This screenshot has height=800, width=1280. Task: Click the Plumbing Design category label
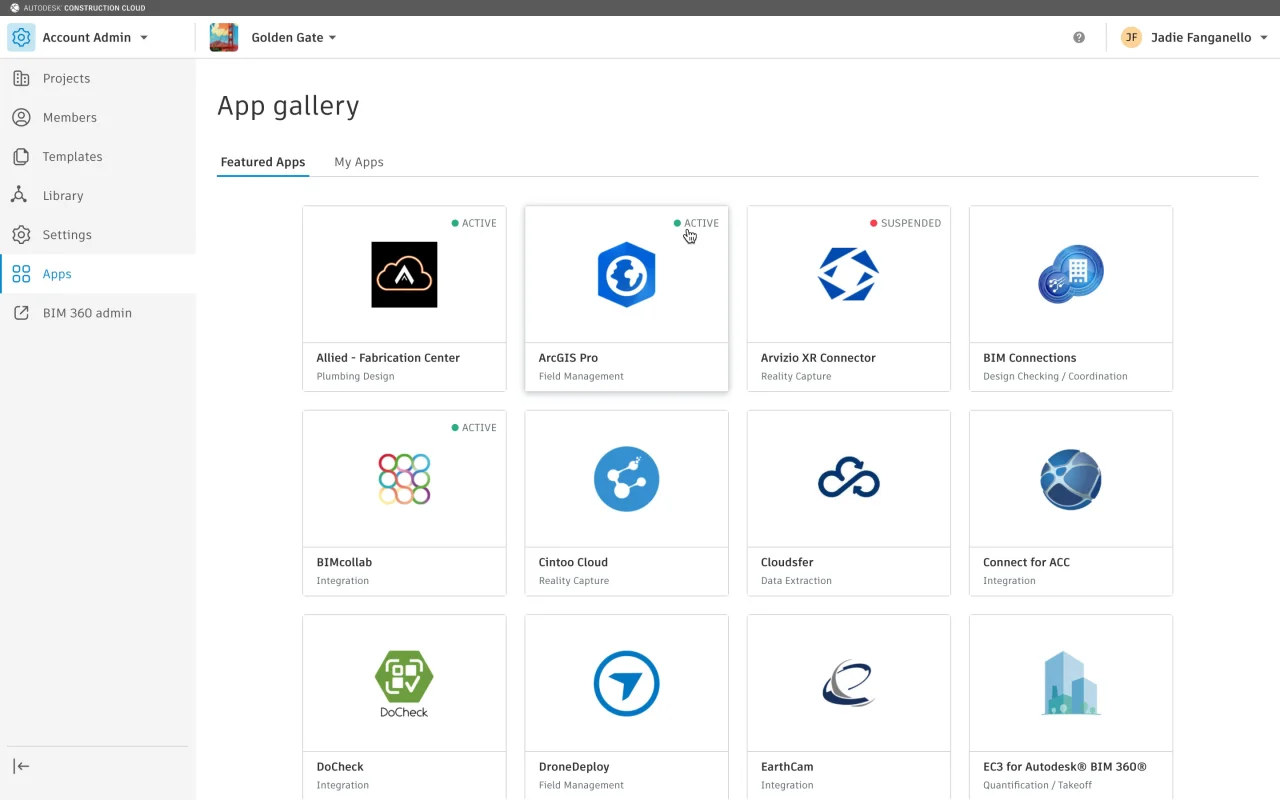coord(355,376)
